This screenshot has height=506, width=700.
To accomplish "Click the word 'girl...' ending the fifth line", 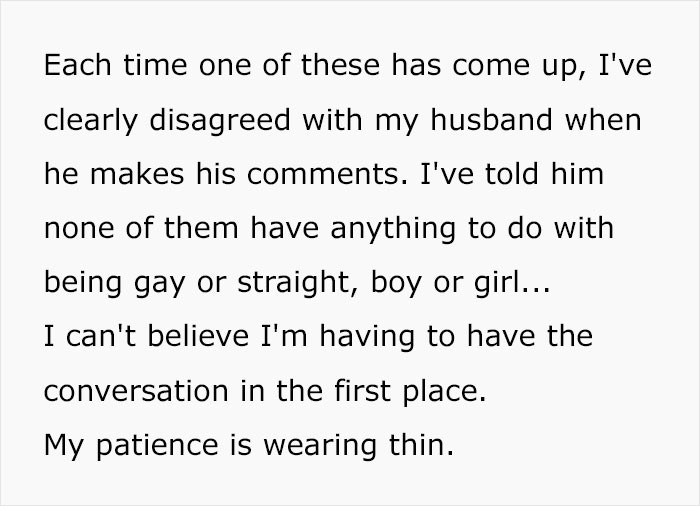I will tap(512, 284).
